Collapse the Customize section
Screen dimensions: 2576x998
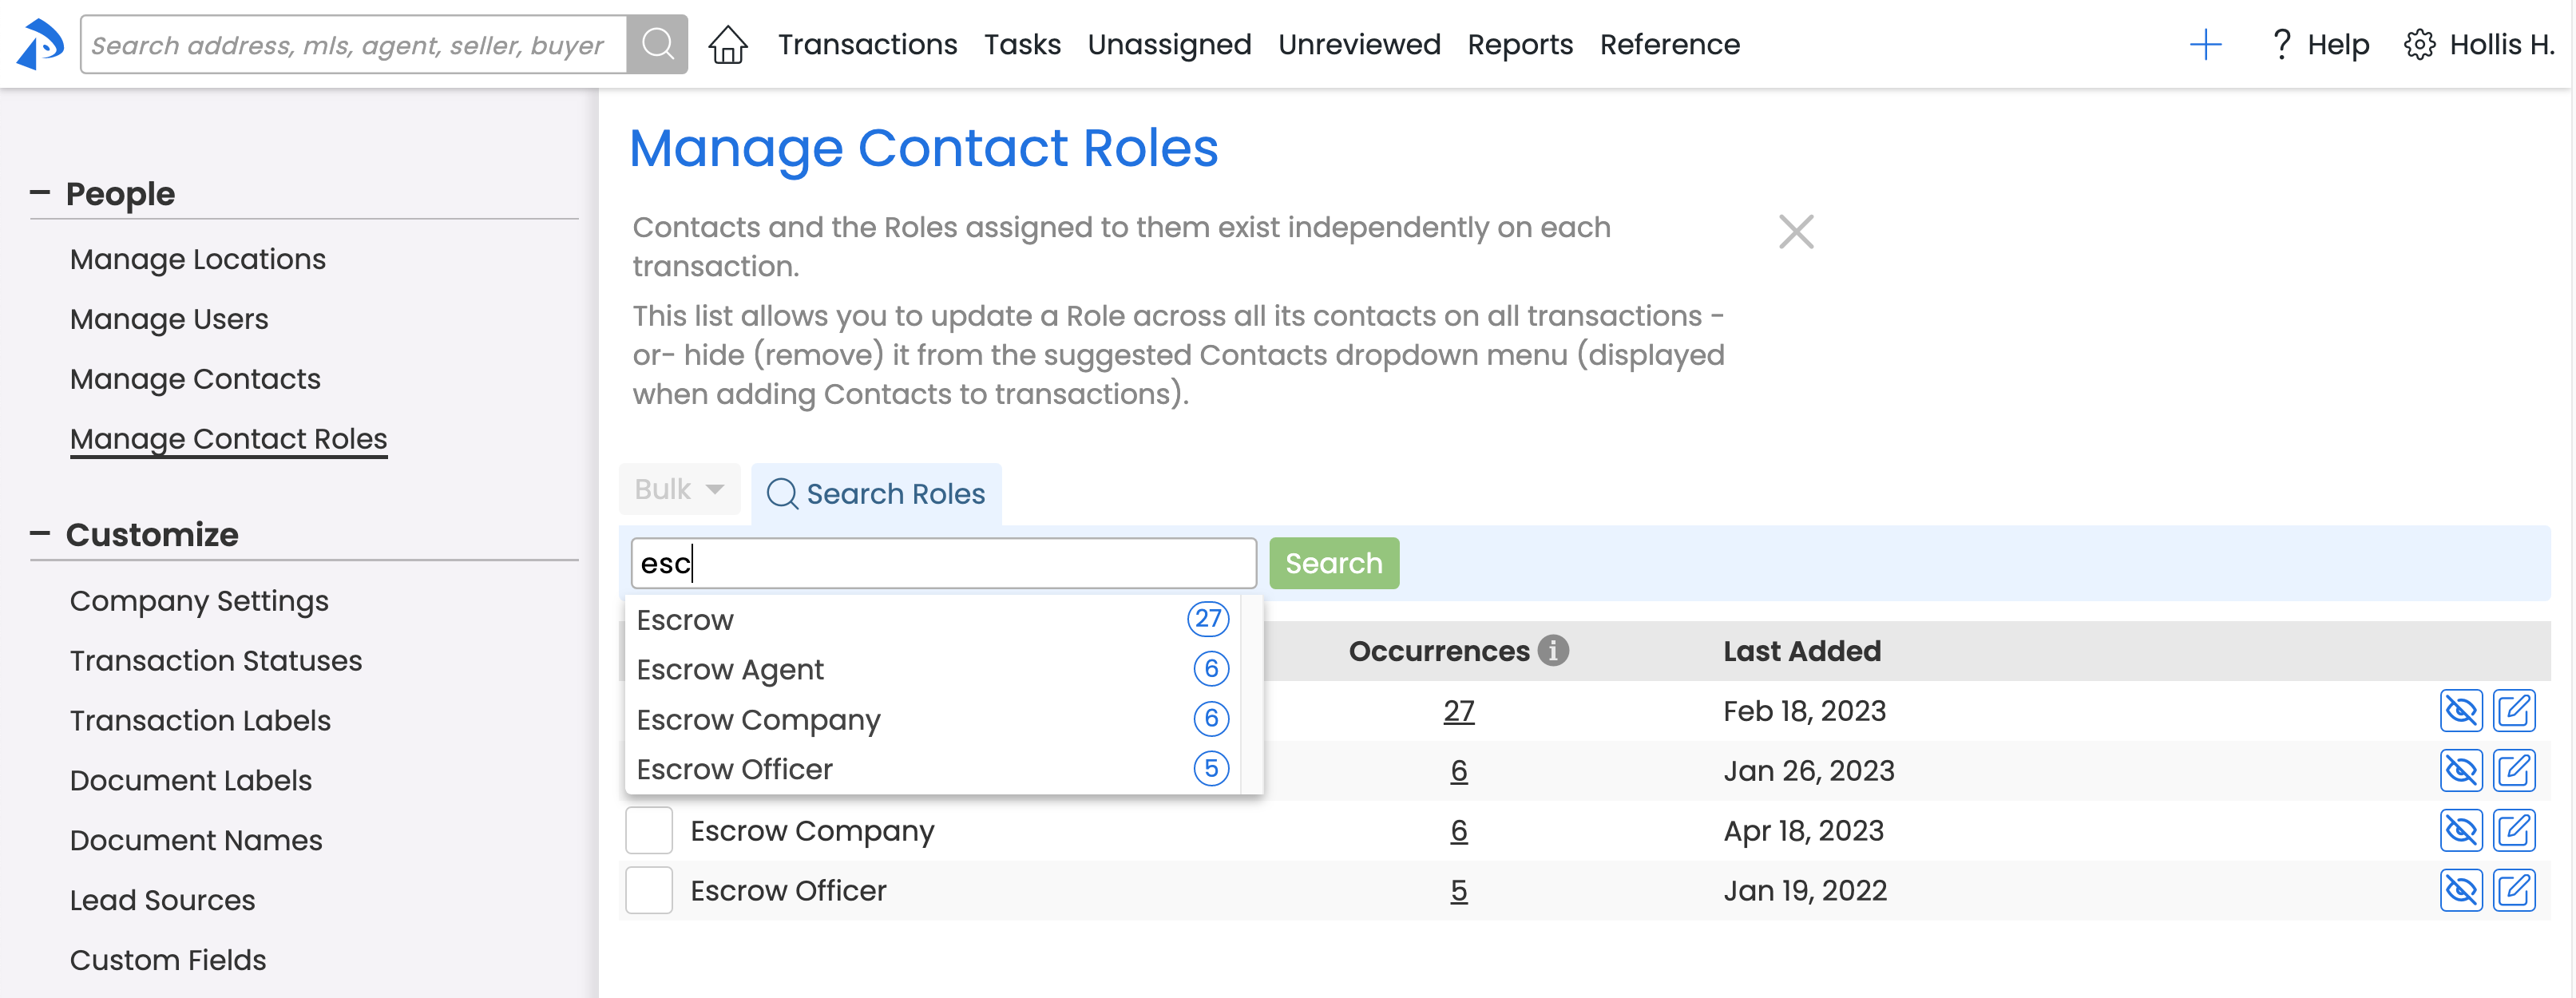pos(40,534)
